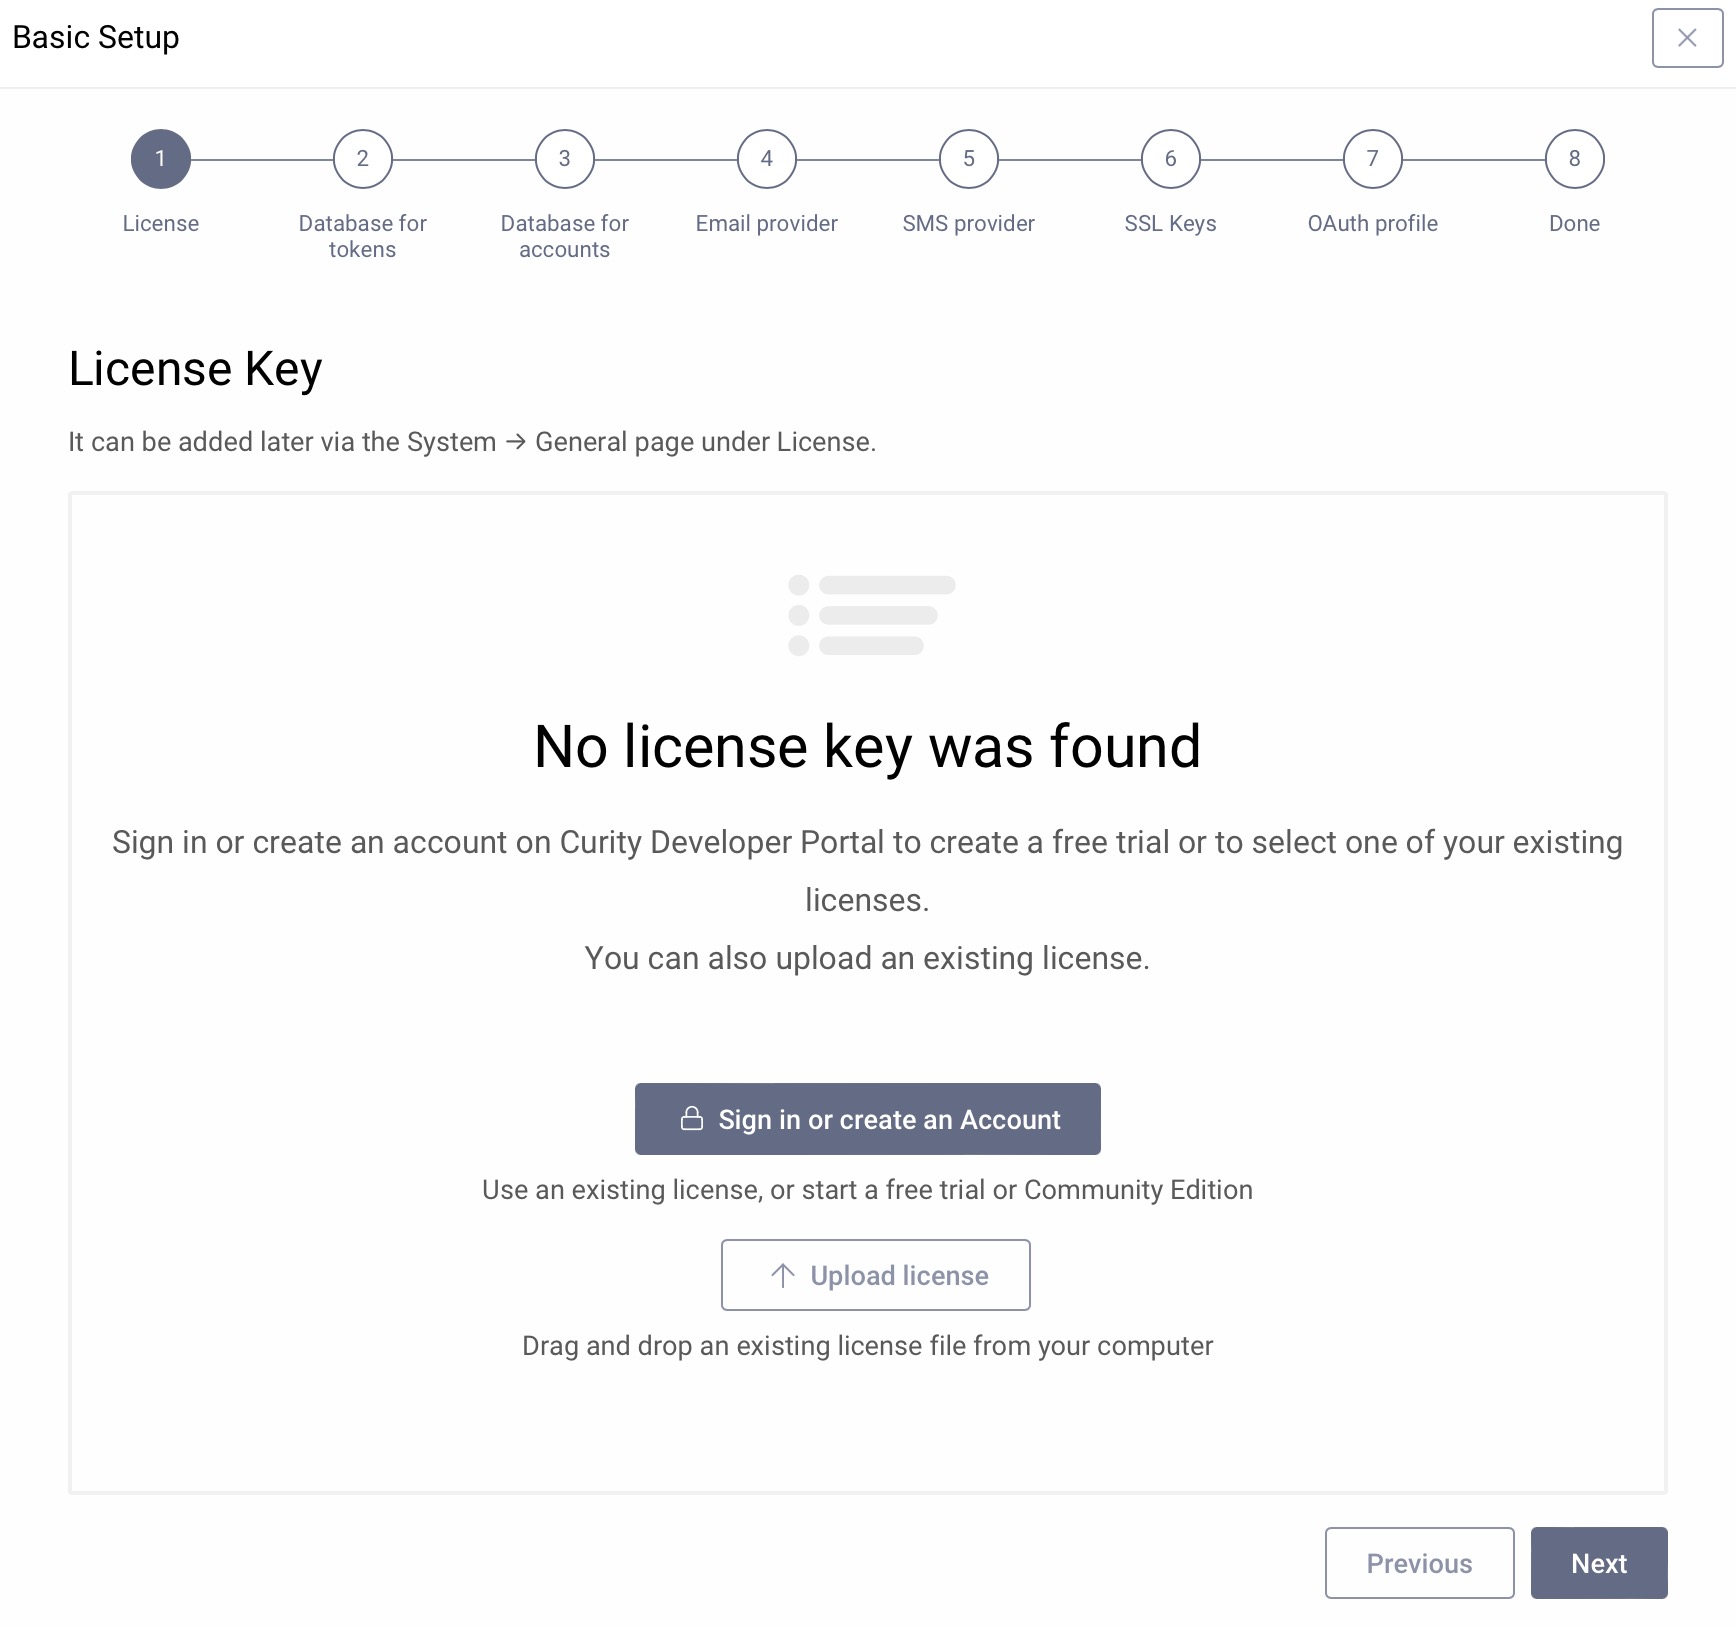1736x1626 pixels.
Task: Click the No license key was found heading
Action: click(x=868, y=746)
